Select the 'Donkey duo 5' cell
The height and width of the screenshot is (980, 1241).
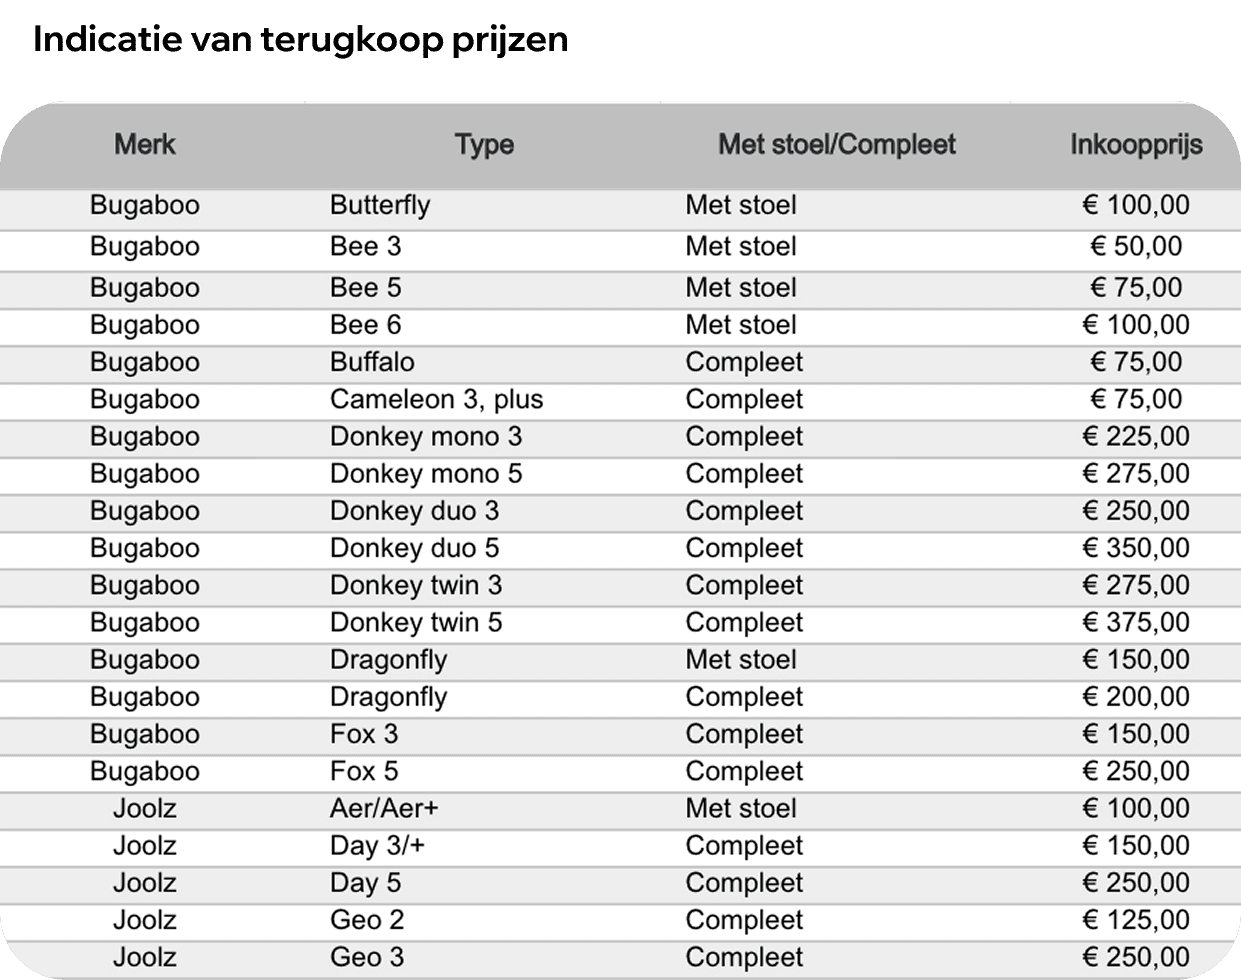pos(415,547)
